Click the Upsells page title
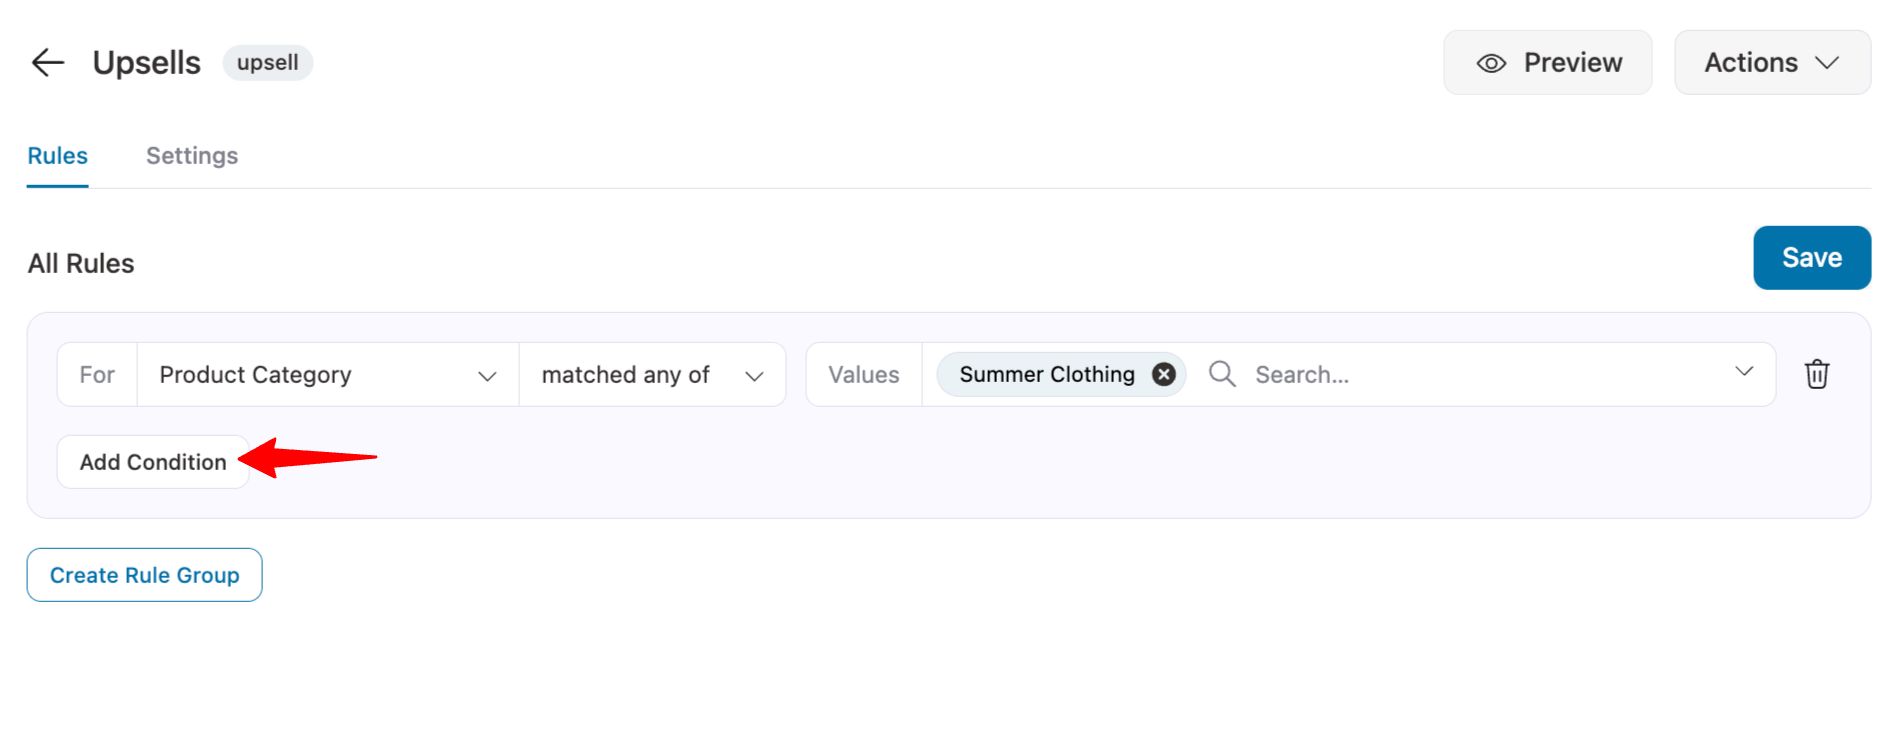1902x755 pixels. 146,63
